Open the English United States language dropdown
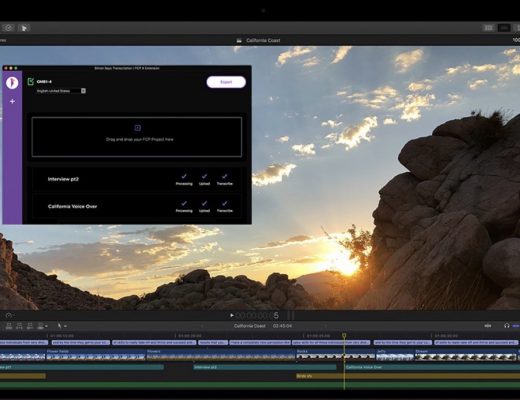 click(x=61, y=91)
